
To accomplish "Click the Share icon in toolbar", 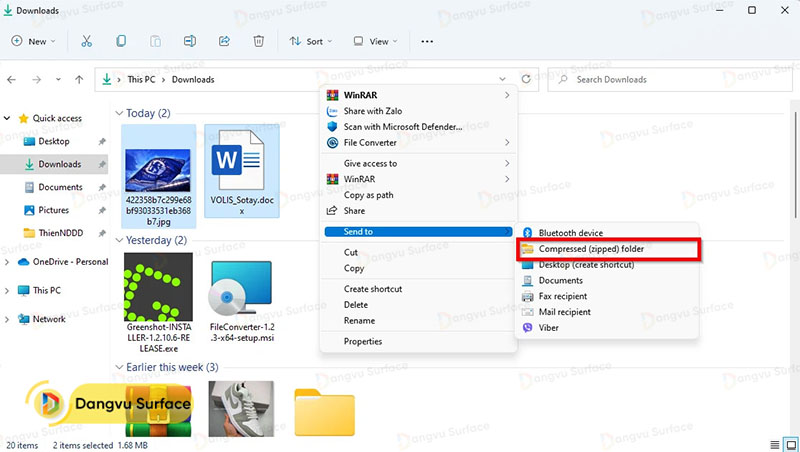I will [x=224, y=42].
